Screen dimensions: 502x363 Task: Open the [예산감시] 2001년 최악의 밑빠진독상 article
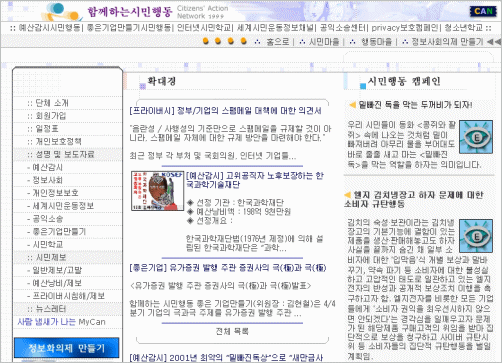tap(226, 358)
